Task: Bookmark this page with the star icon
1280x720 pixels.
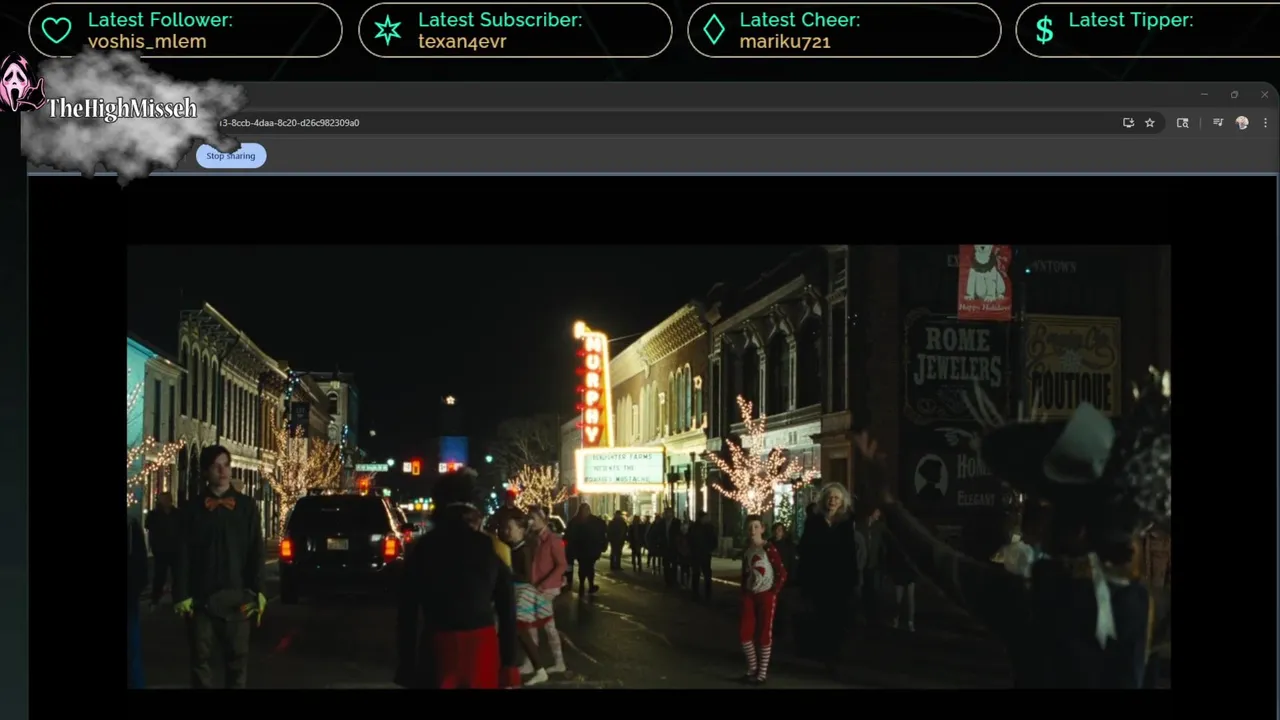Action: [1150, 123]
